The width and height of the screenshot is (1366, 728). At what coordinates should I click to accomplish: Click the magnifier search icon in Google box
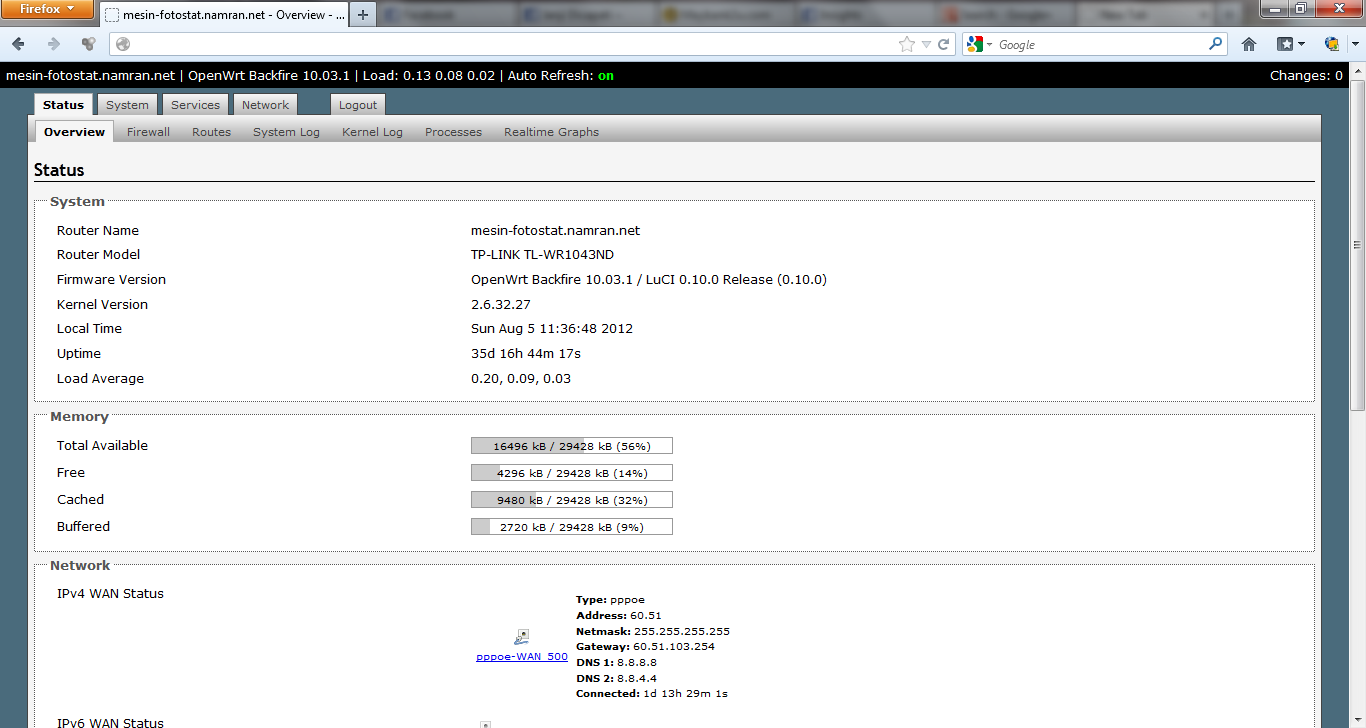[1216, 44]
